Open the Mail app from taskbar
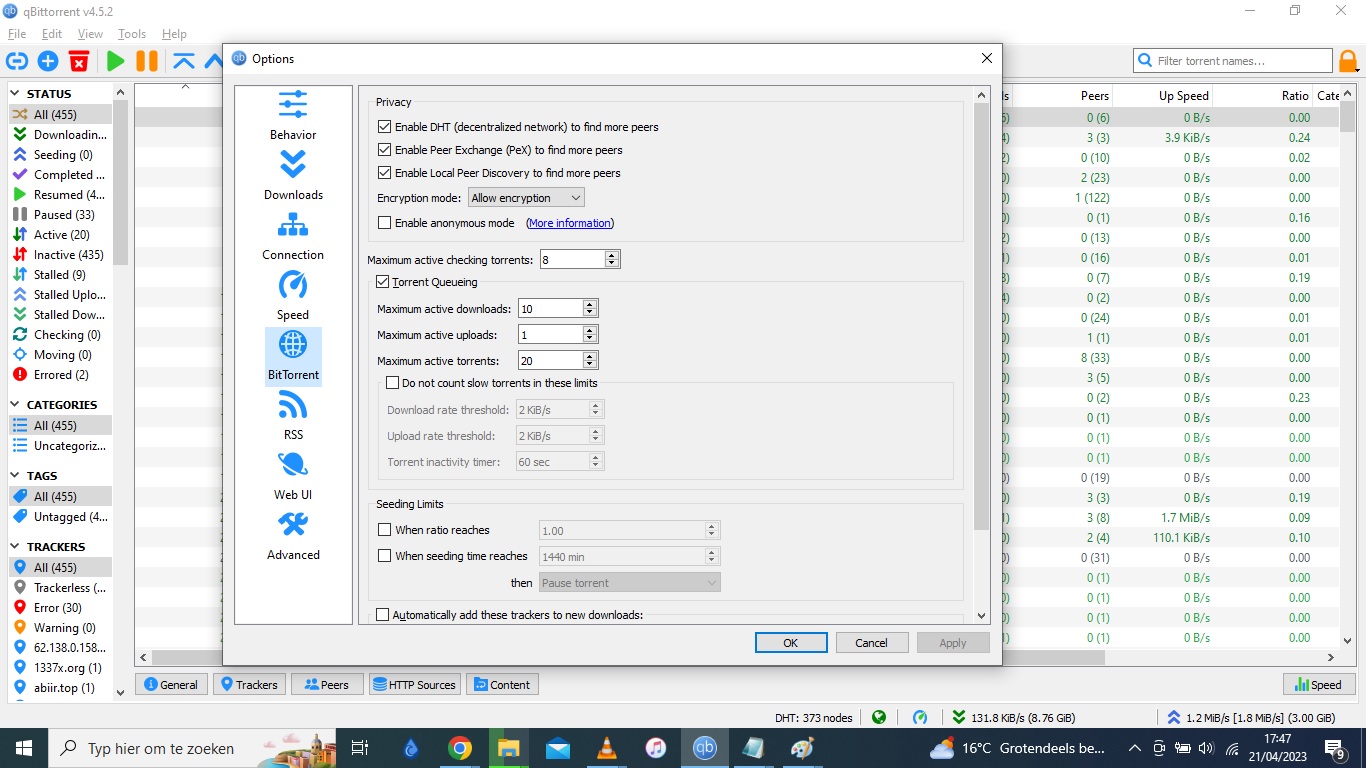 [x=558, y=748]
